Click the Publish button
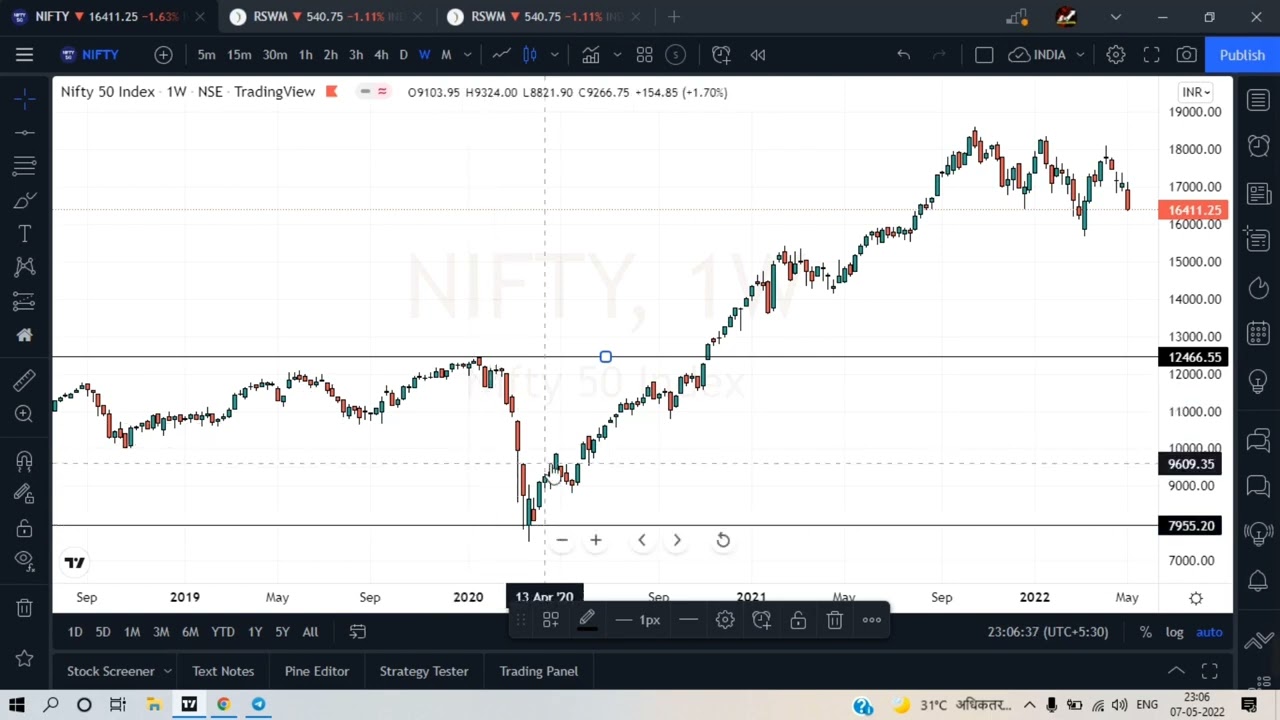Viewport: 1280px width, 720px height. (x=1242, y=55)
